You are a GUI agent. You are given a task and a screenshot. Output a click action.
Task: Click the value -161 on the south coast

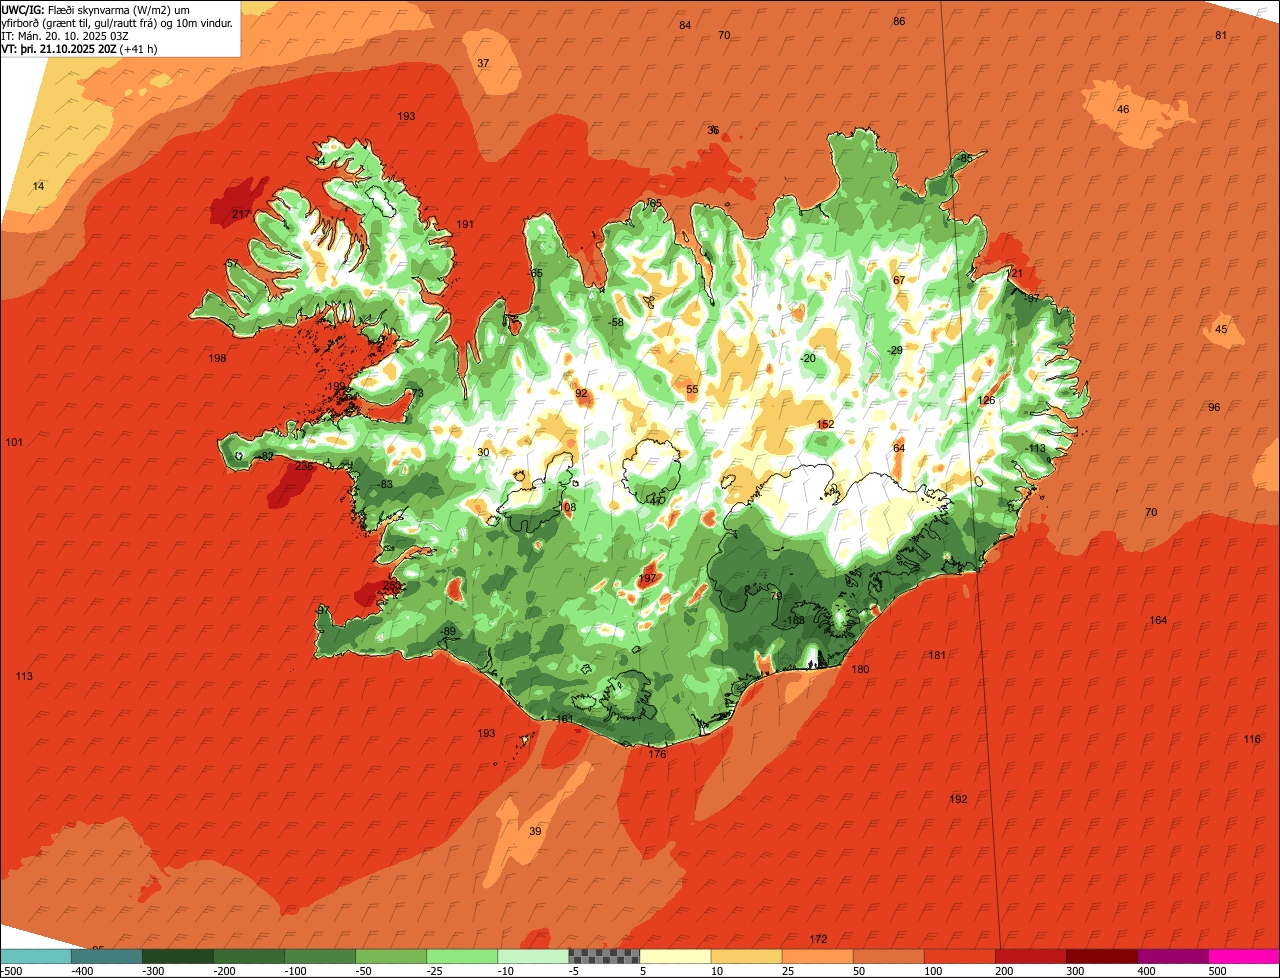point(563,718)
